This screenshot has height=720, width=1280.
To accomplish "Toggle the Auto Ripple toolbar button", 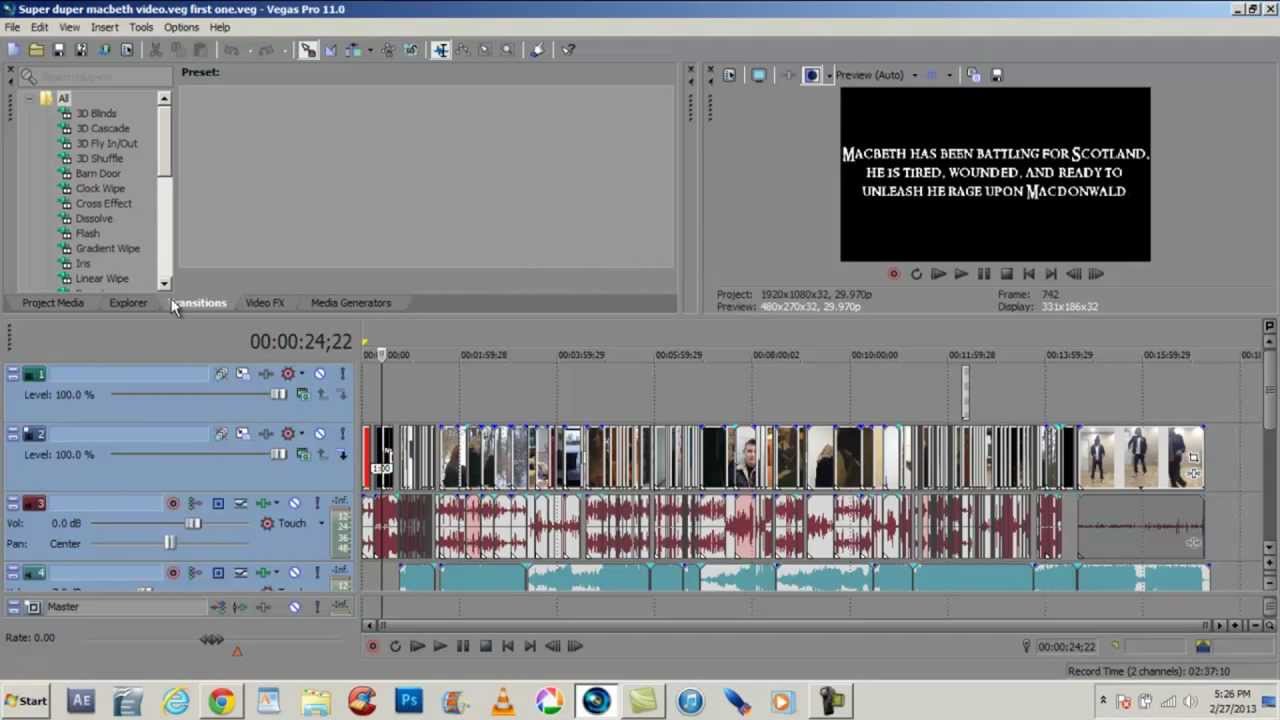I will pyautogui.click(x=353, y=50).
